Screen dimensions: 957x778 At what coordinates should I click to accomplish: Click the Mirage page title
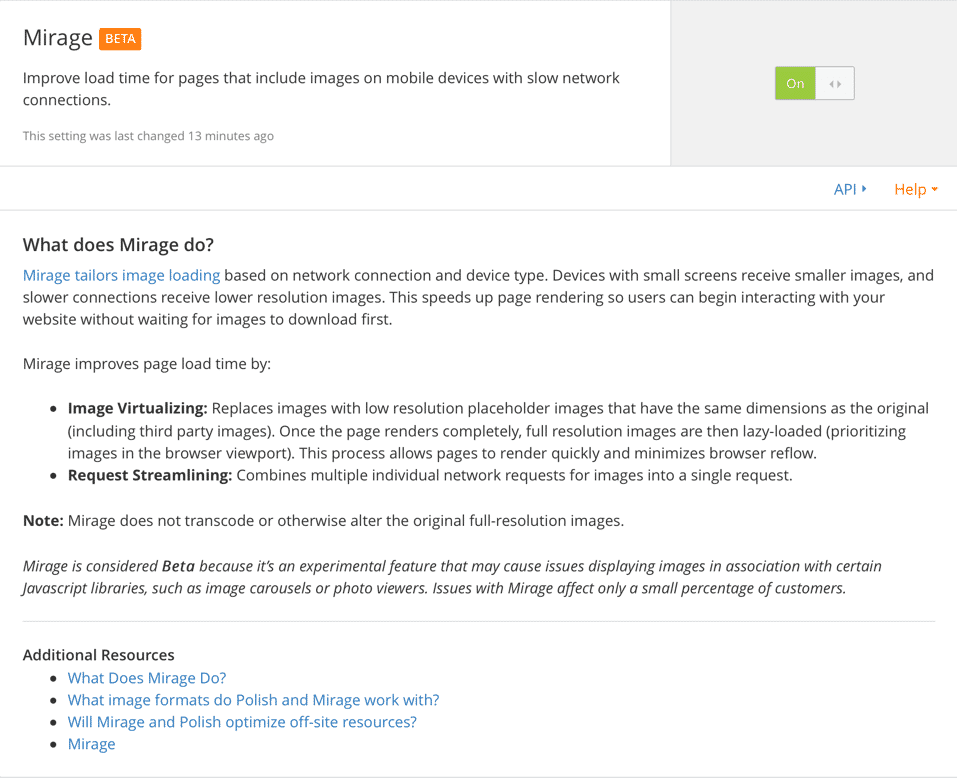click(x=58, y=38)
